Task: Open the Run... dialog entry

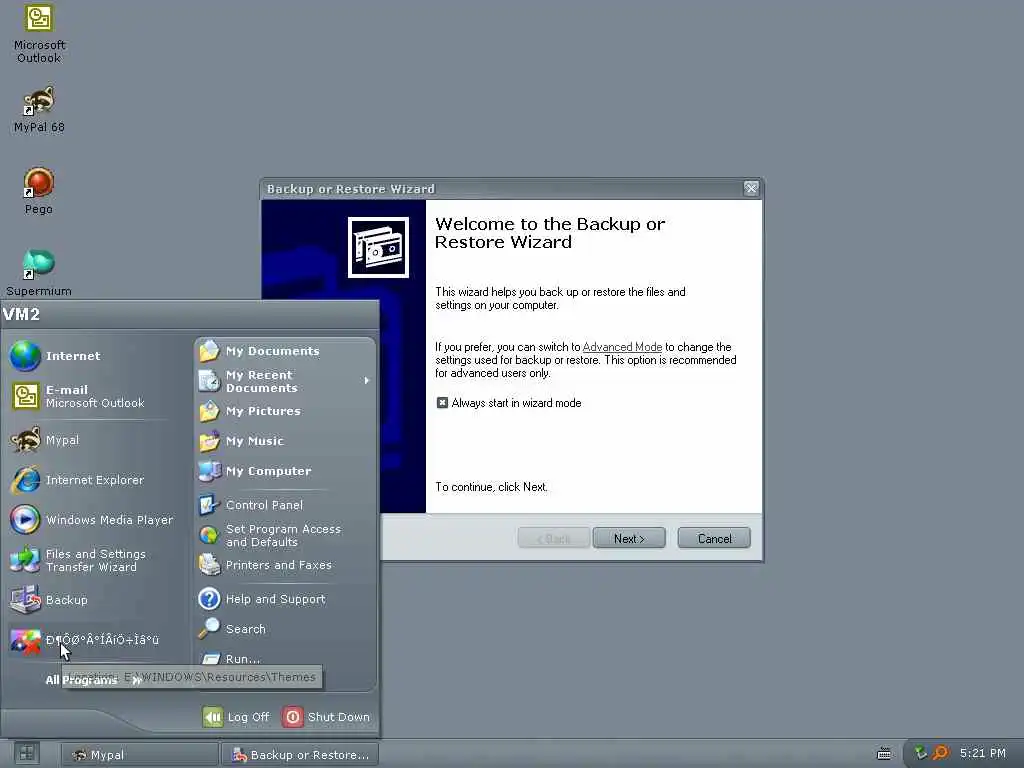Action: tap(285, 658)
